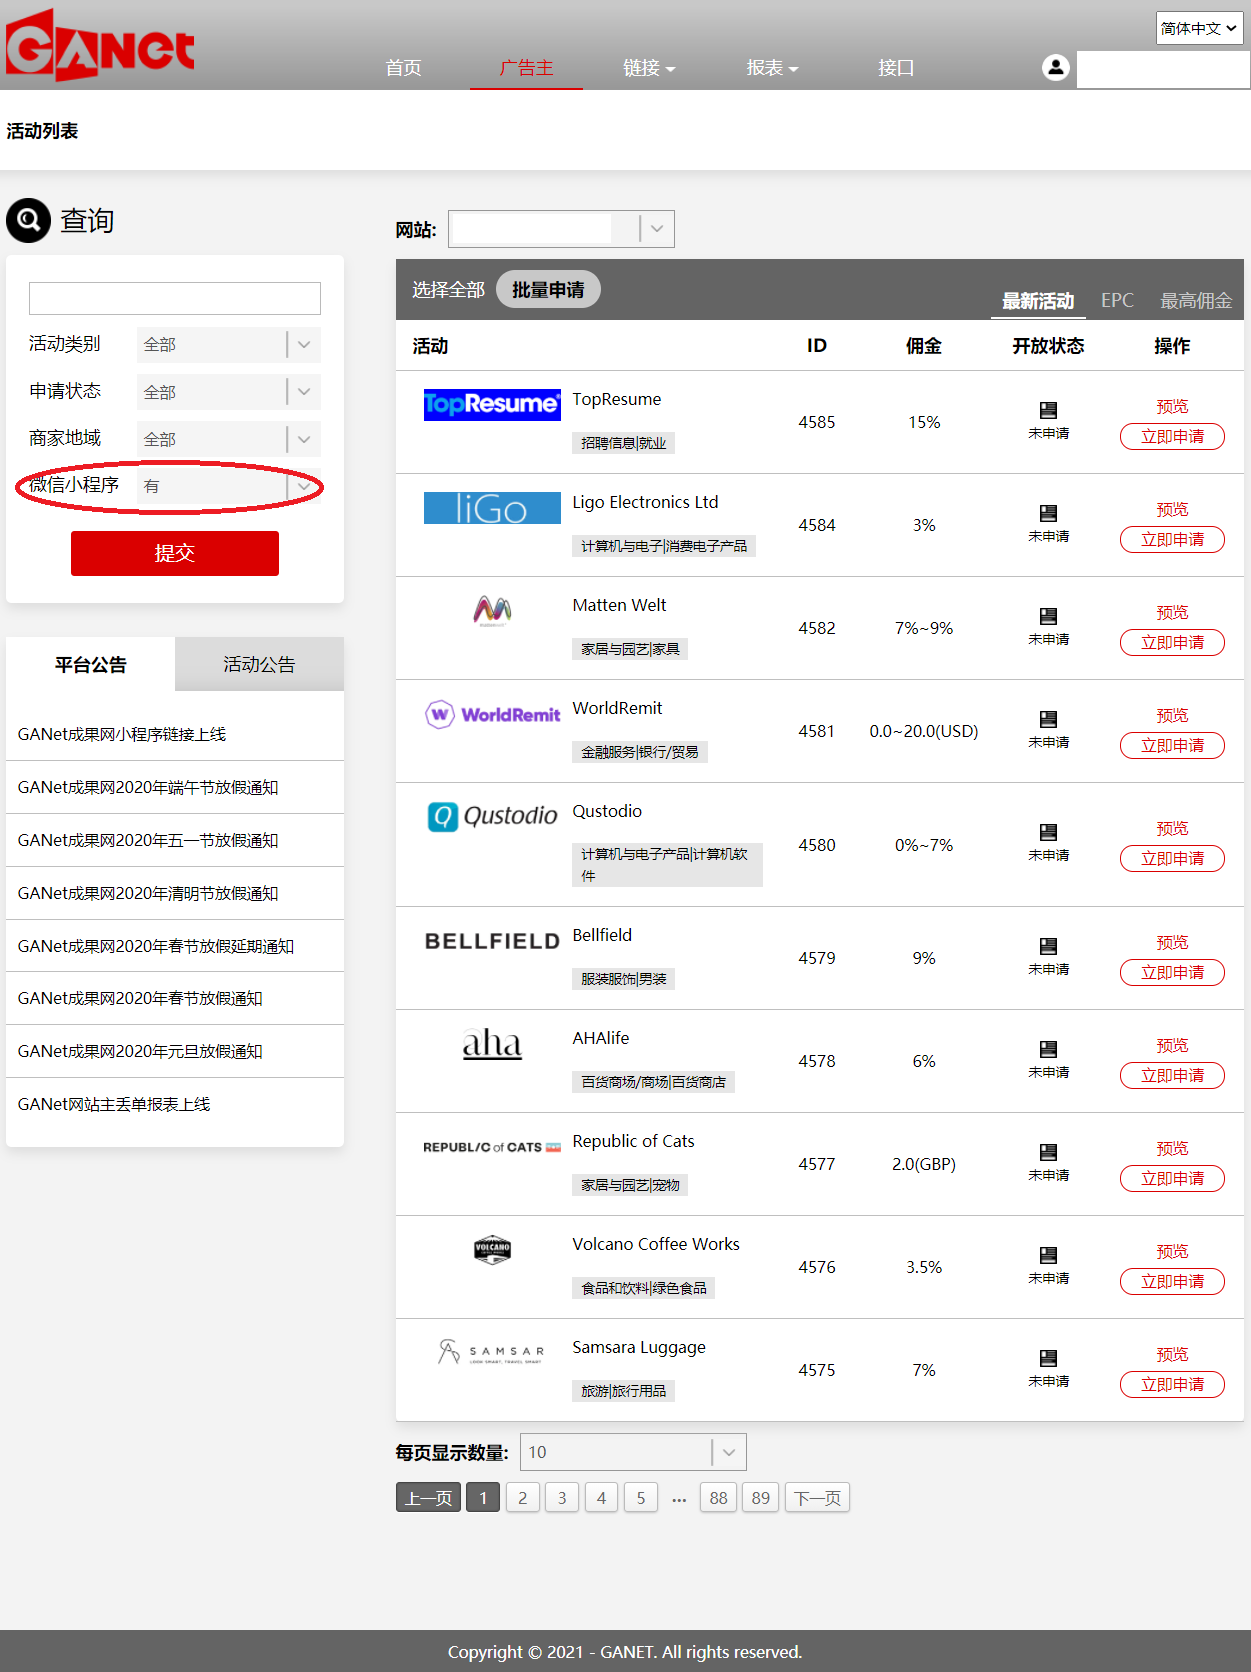This screenshot has height=1672, width=1251.
Task: Click the 家居与园艺|宠物 tag
Action: coord(630,1185)
